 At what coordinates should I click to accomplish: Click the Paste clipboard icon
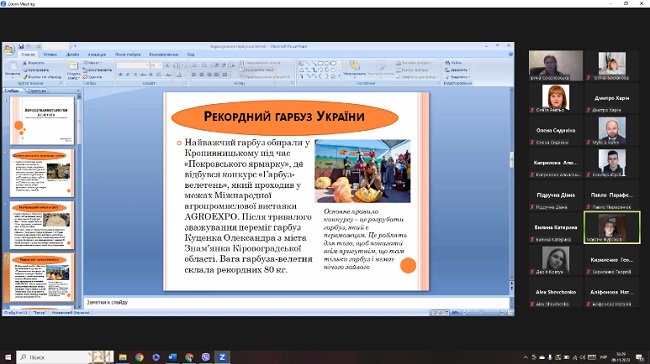[13, 67]
